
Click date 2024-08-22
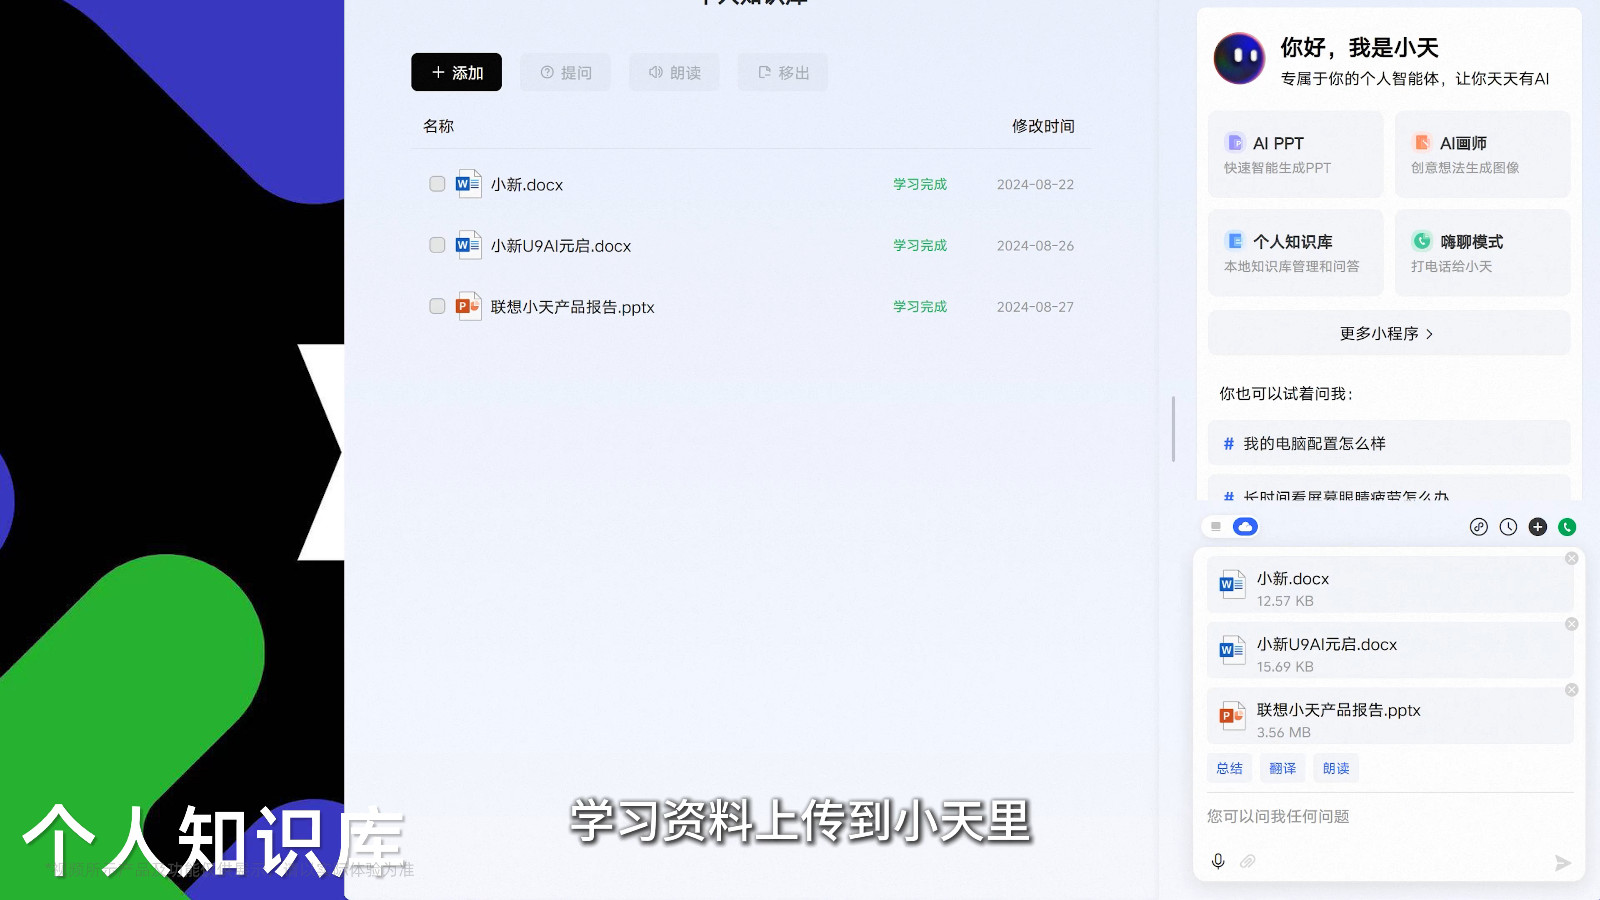(1035, 185)
